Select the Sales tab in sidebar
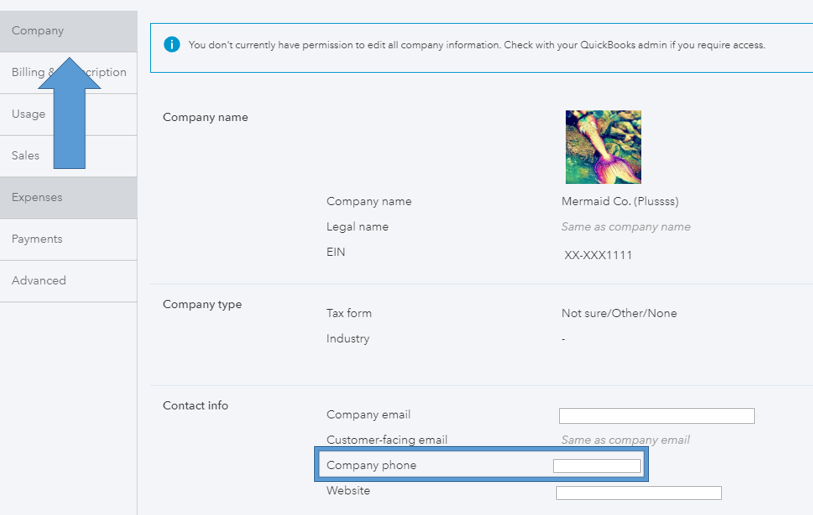 (25, 156)
